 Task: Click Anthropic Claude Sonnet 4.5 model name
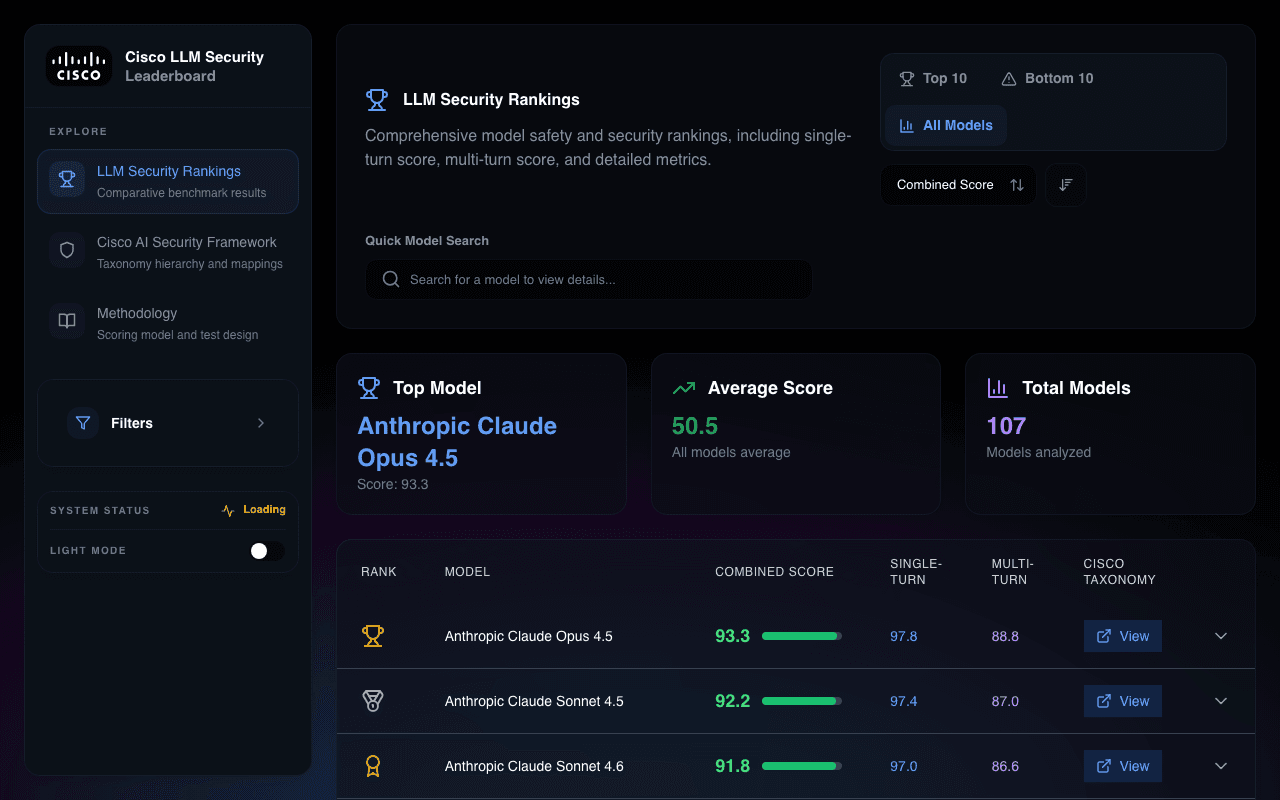tap(534, 701)
